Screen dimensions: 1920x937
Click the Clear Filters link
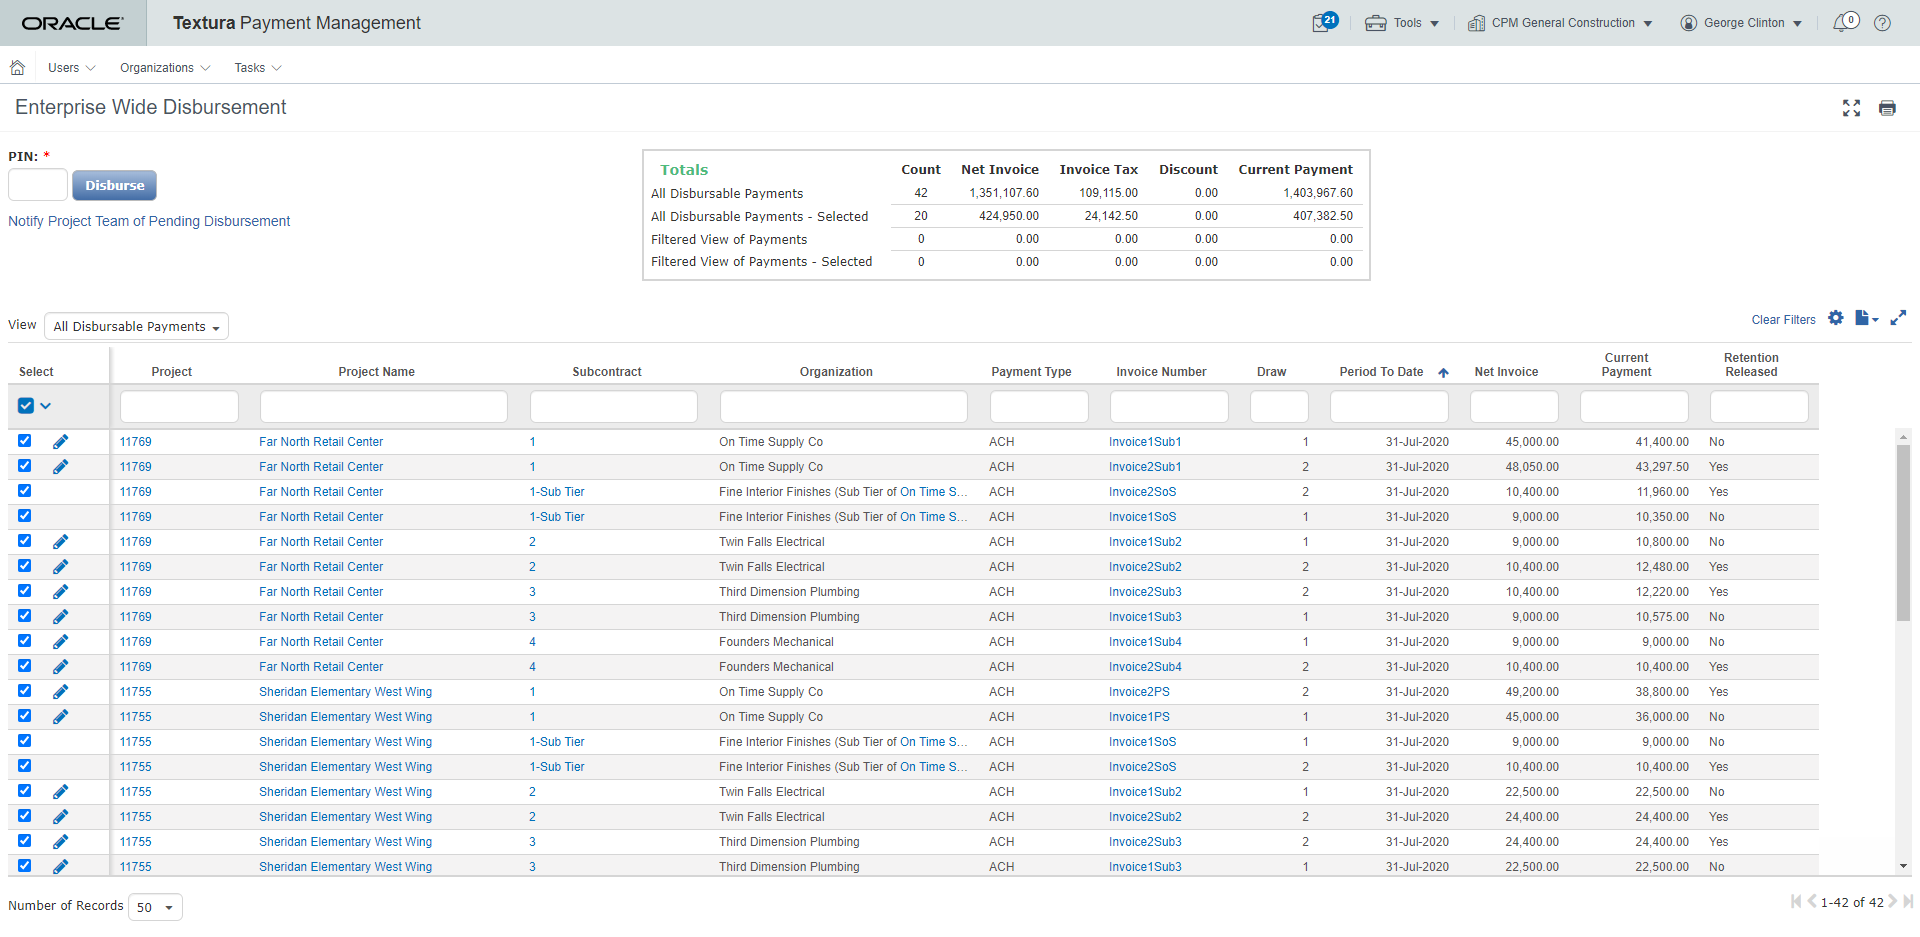(x=1783, y=320)
